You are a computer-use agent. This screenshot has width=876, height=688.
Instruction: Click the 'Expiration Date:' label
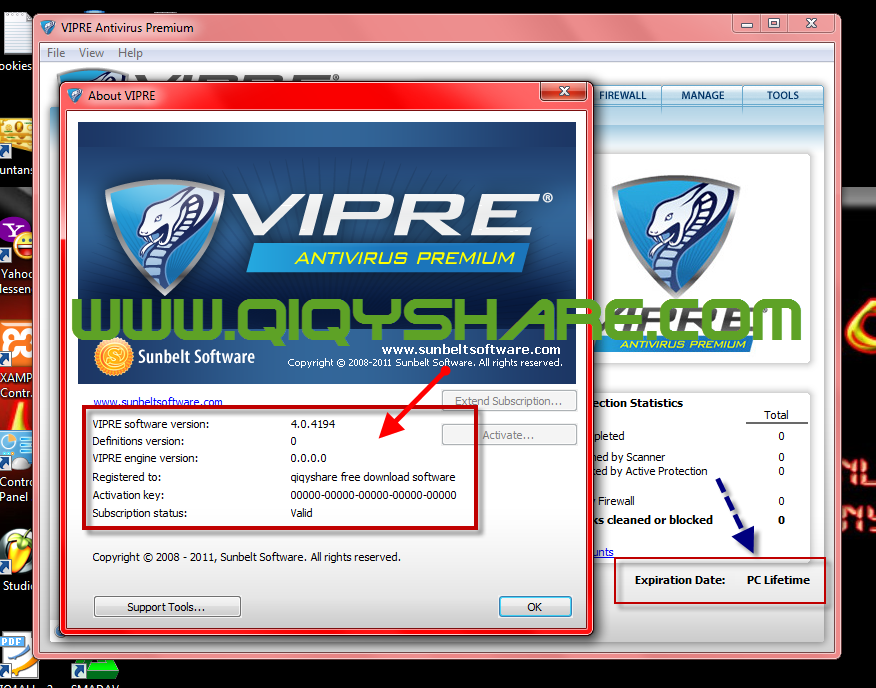(680, 580)
